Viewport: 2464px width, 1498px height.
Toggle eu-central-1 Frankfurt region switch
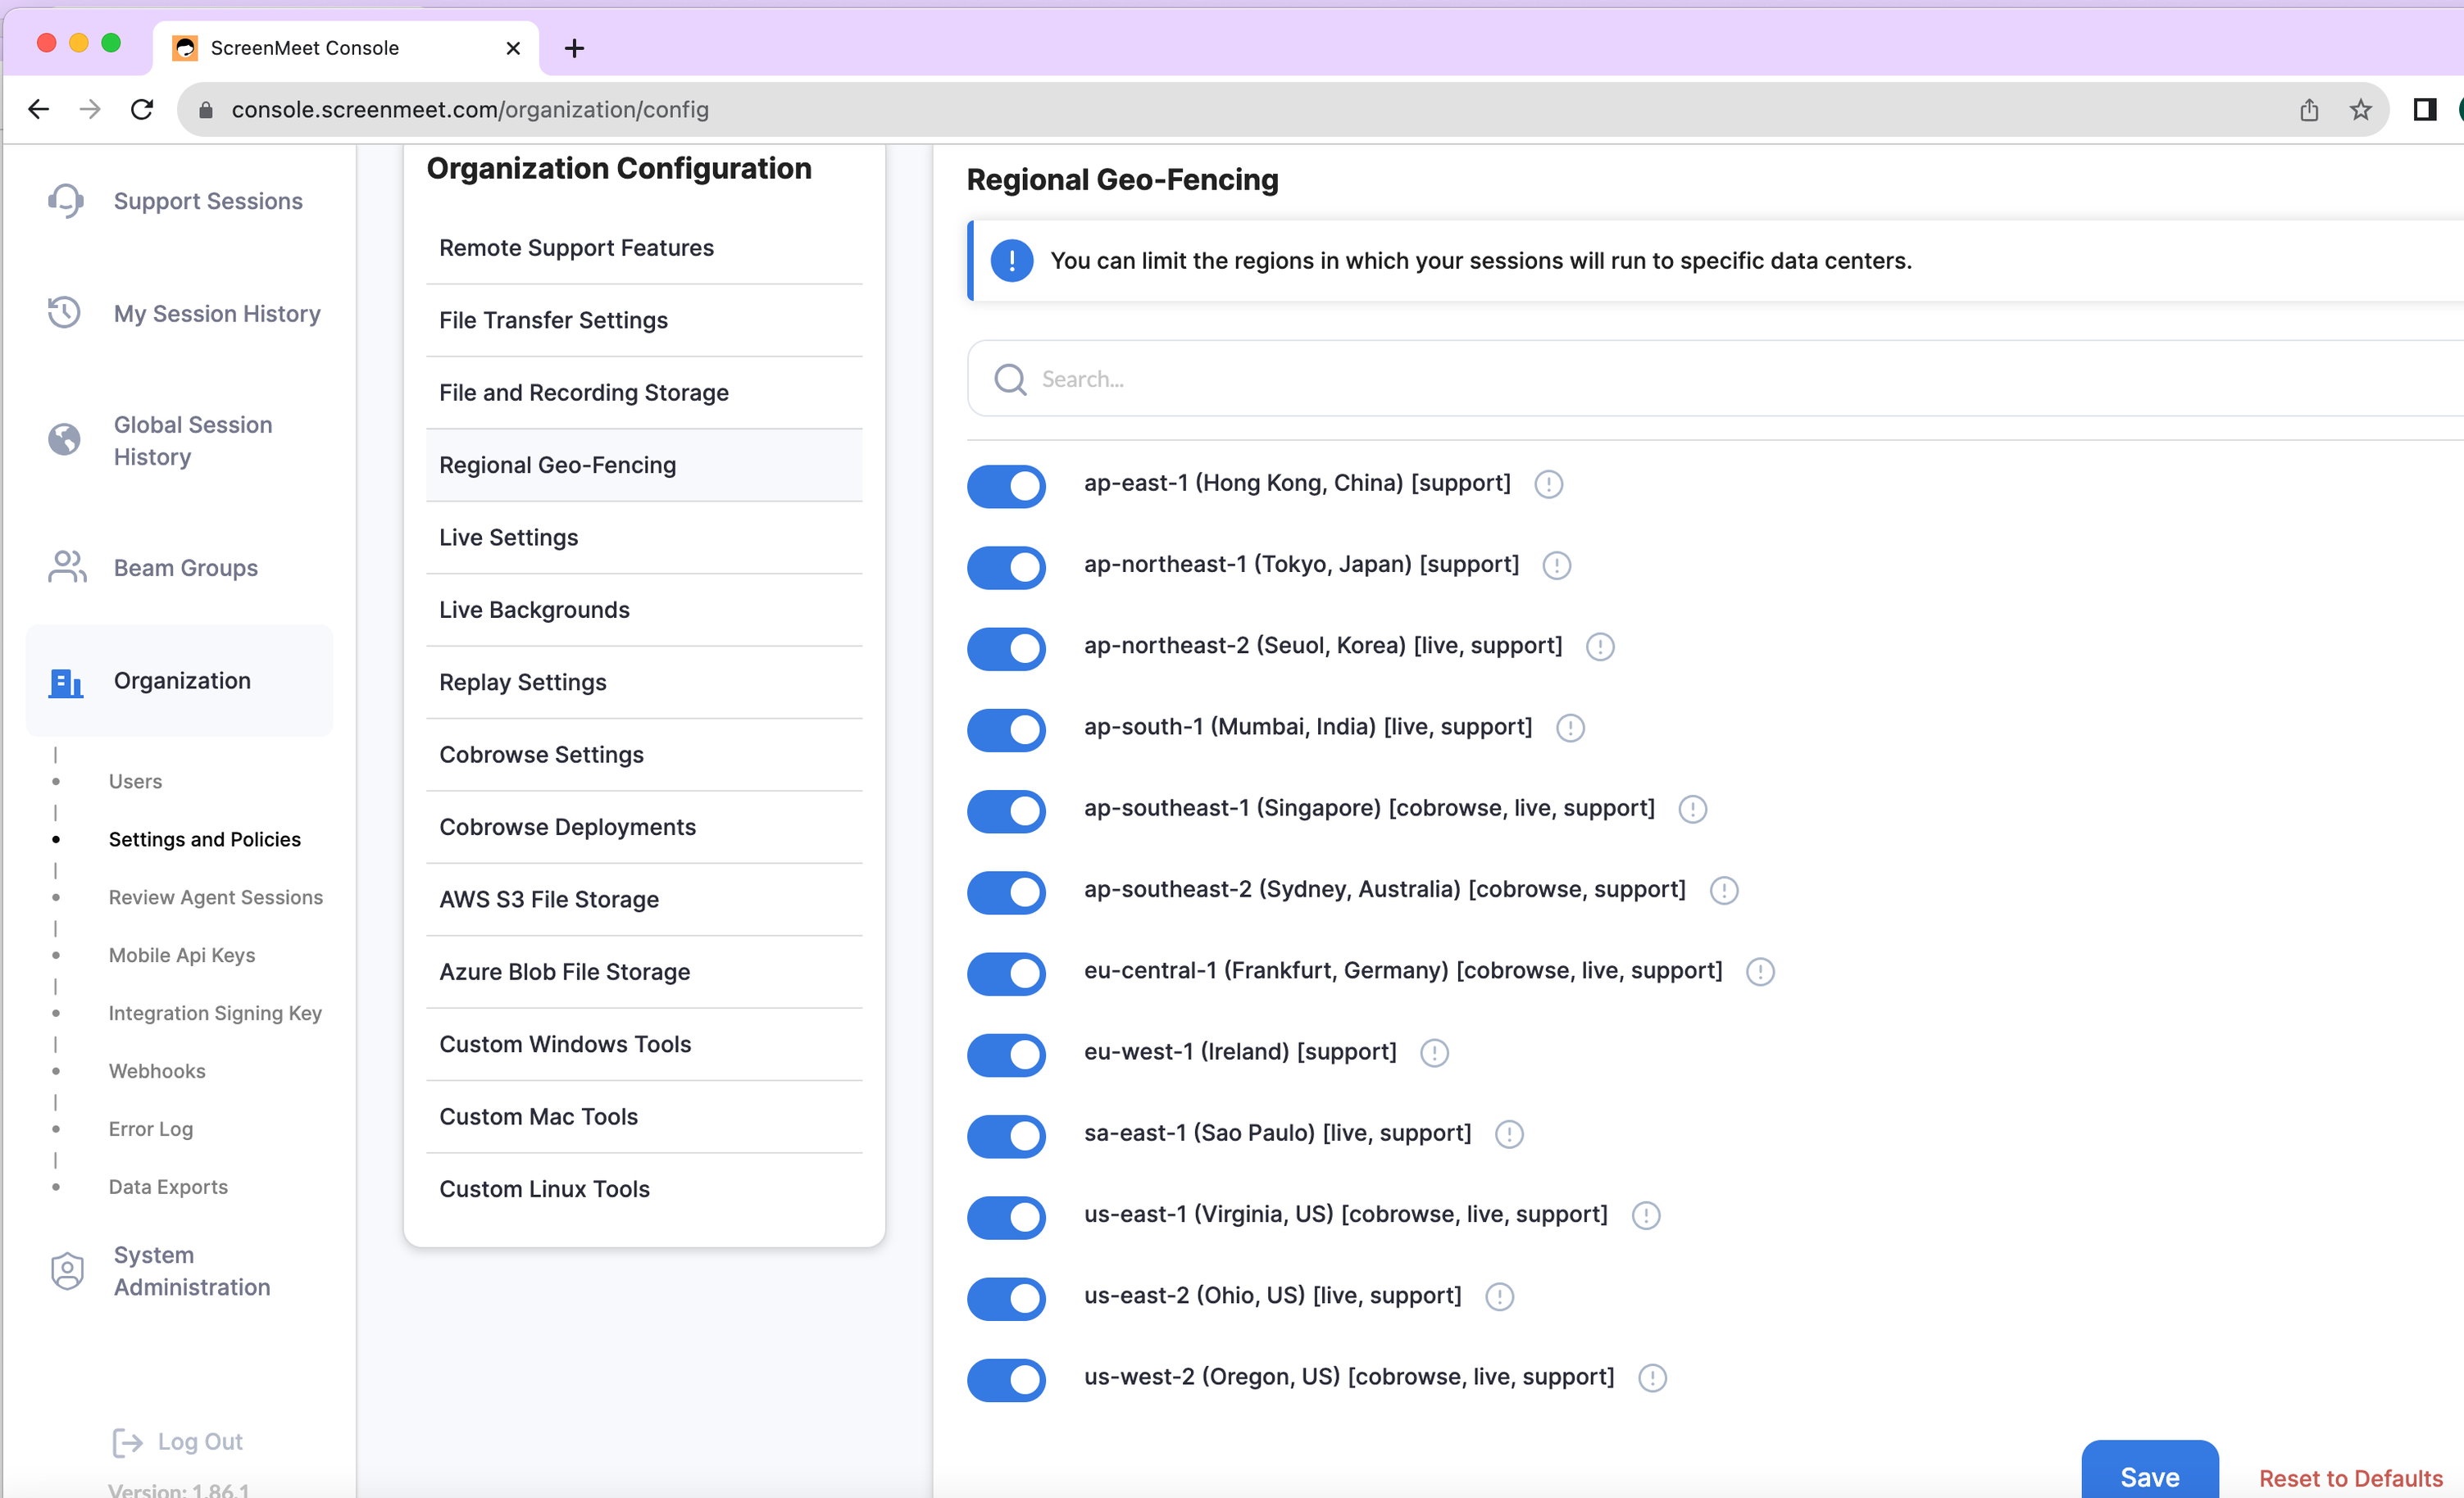(1006, 973)
